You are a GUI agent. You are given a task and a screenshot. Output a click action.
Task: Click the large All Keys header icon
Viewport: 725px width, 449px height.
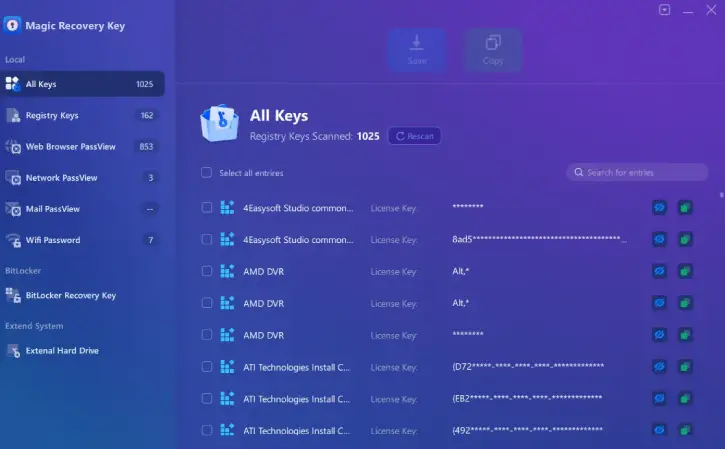point(219,126)
